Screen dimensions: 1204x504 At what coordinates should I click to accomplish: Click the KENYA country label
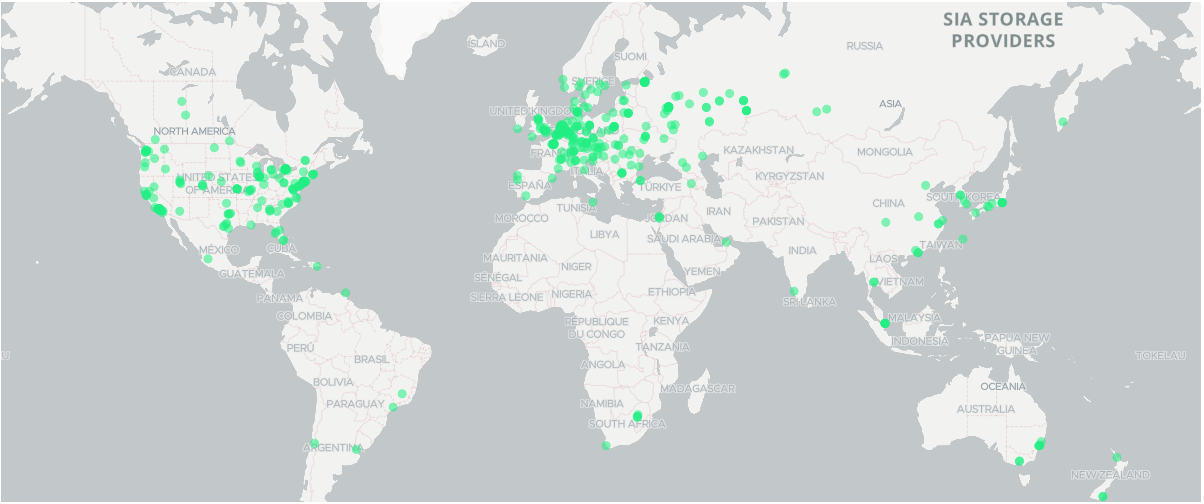pos(670,321)
